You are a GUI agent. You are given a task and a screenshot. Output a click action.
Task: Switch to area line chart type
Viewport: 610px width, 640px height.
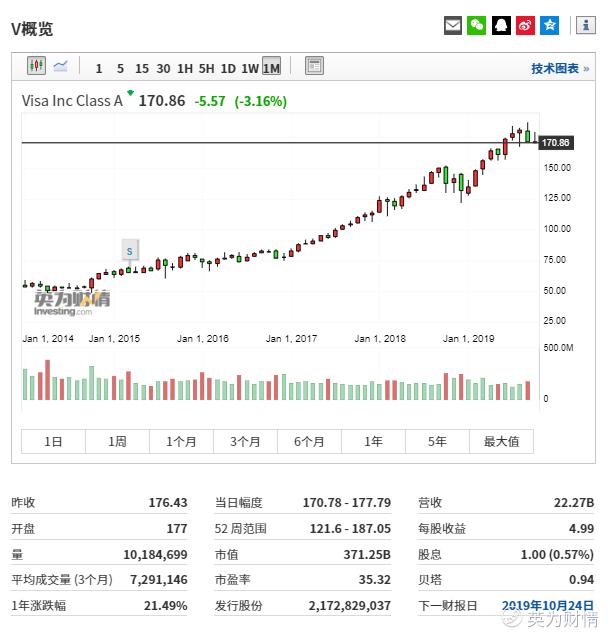tap(61, 66)
